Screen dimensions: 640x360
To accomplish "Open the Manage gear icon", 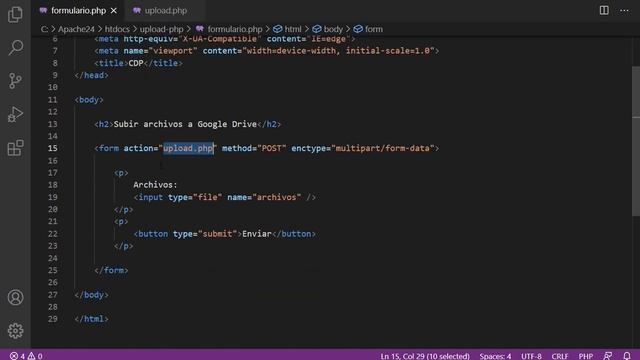I will click(x=15, y=331).
